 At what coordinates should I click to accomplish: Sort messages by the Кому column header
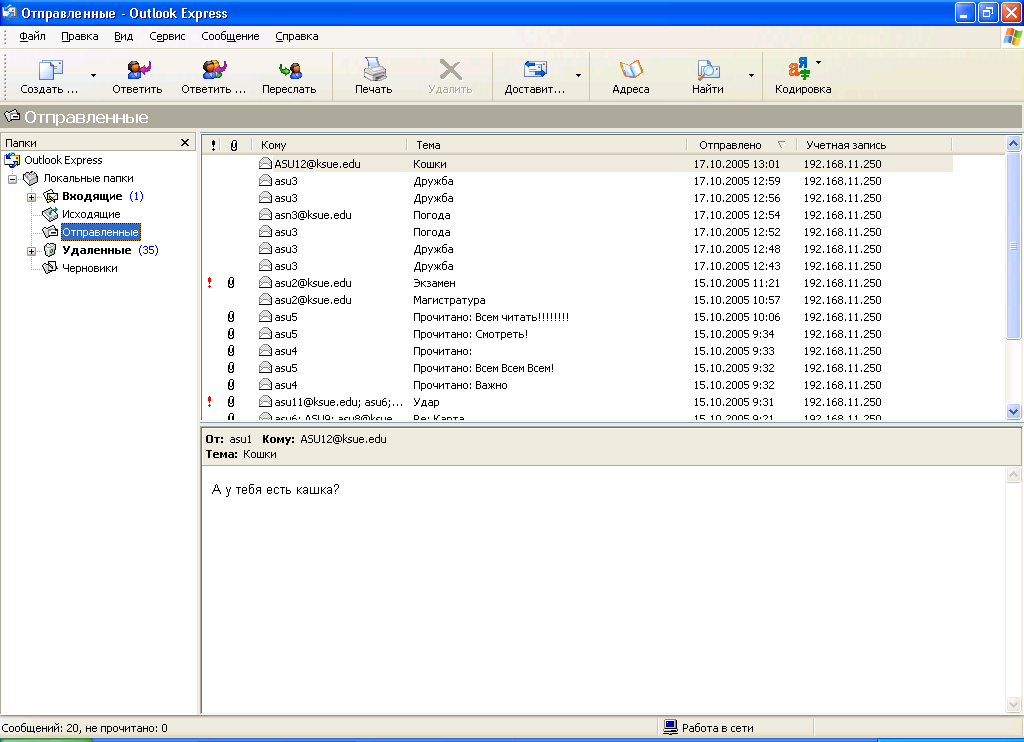(329, 145)
